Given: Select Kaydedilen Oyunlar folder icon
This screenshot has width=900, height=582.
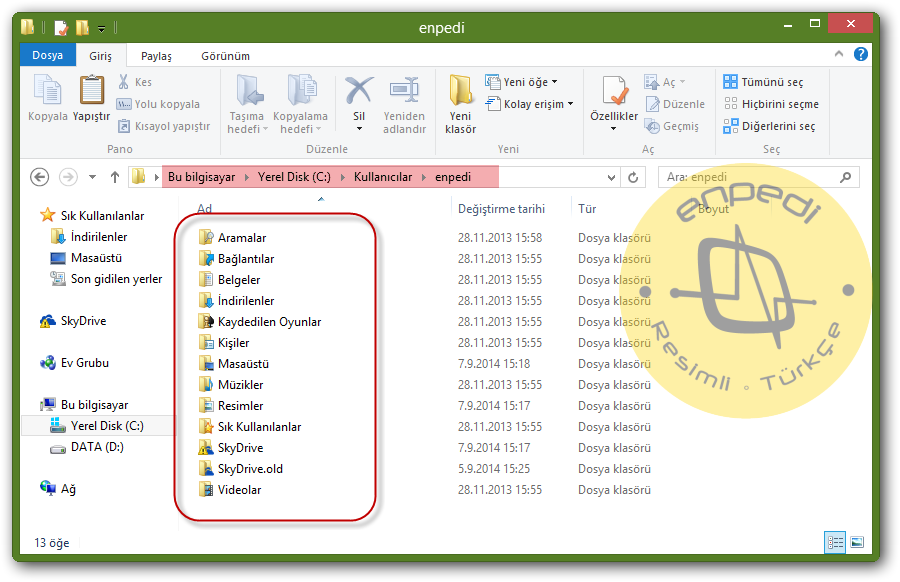Looking at the screenshot, I should [x=205, y=321].
